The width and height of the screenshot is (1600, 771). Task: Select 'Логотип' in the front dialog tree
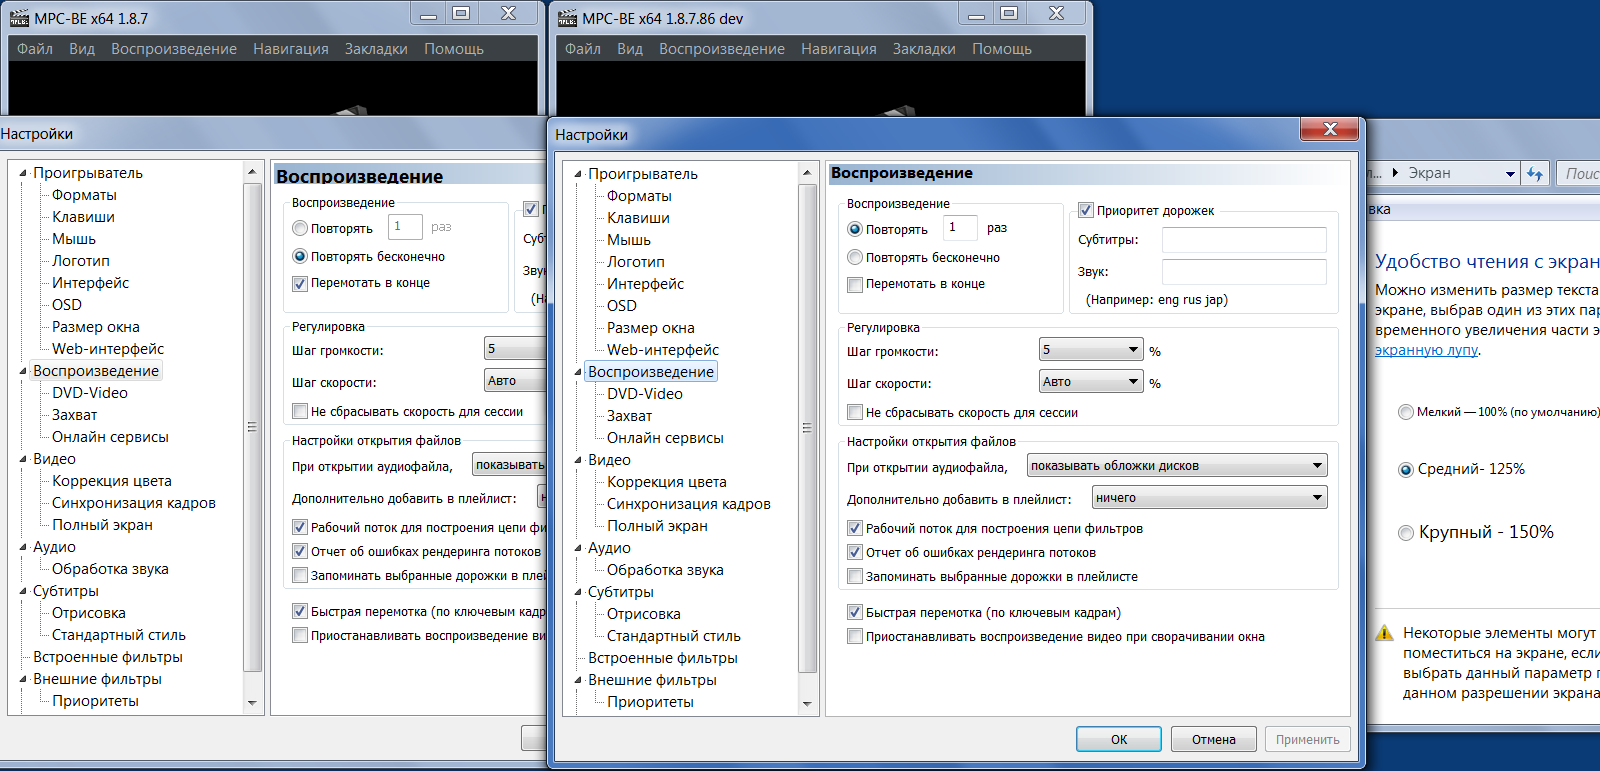pyautogui.click(x=635, y=262)
